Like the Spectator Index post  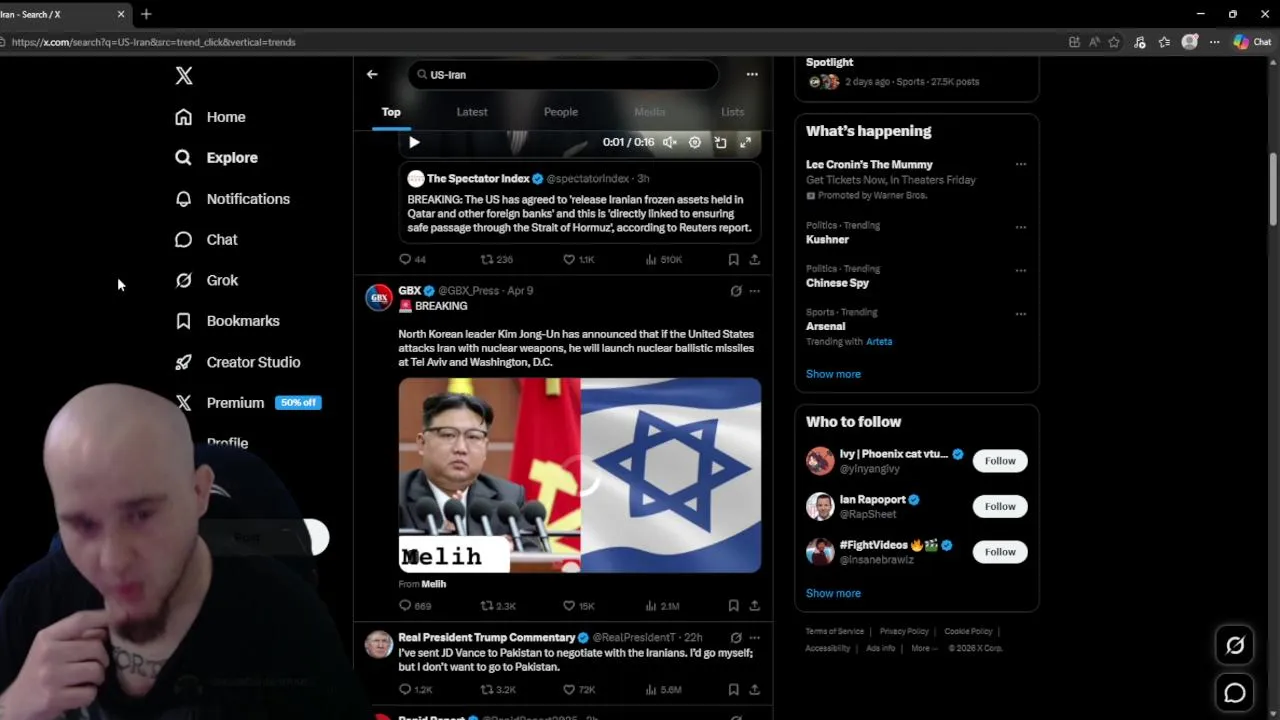tap(578, 259)
